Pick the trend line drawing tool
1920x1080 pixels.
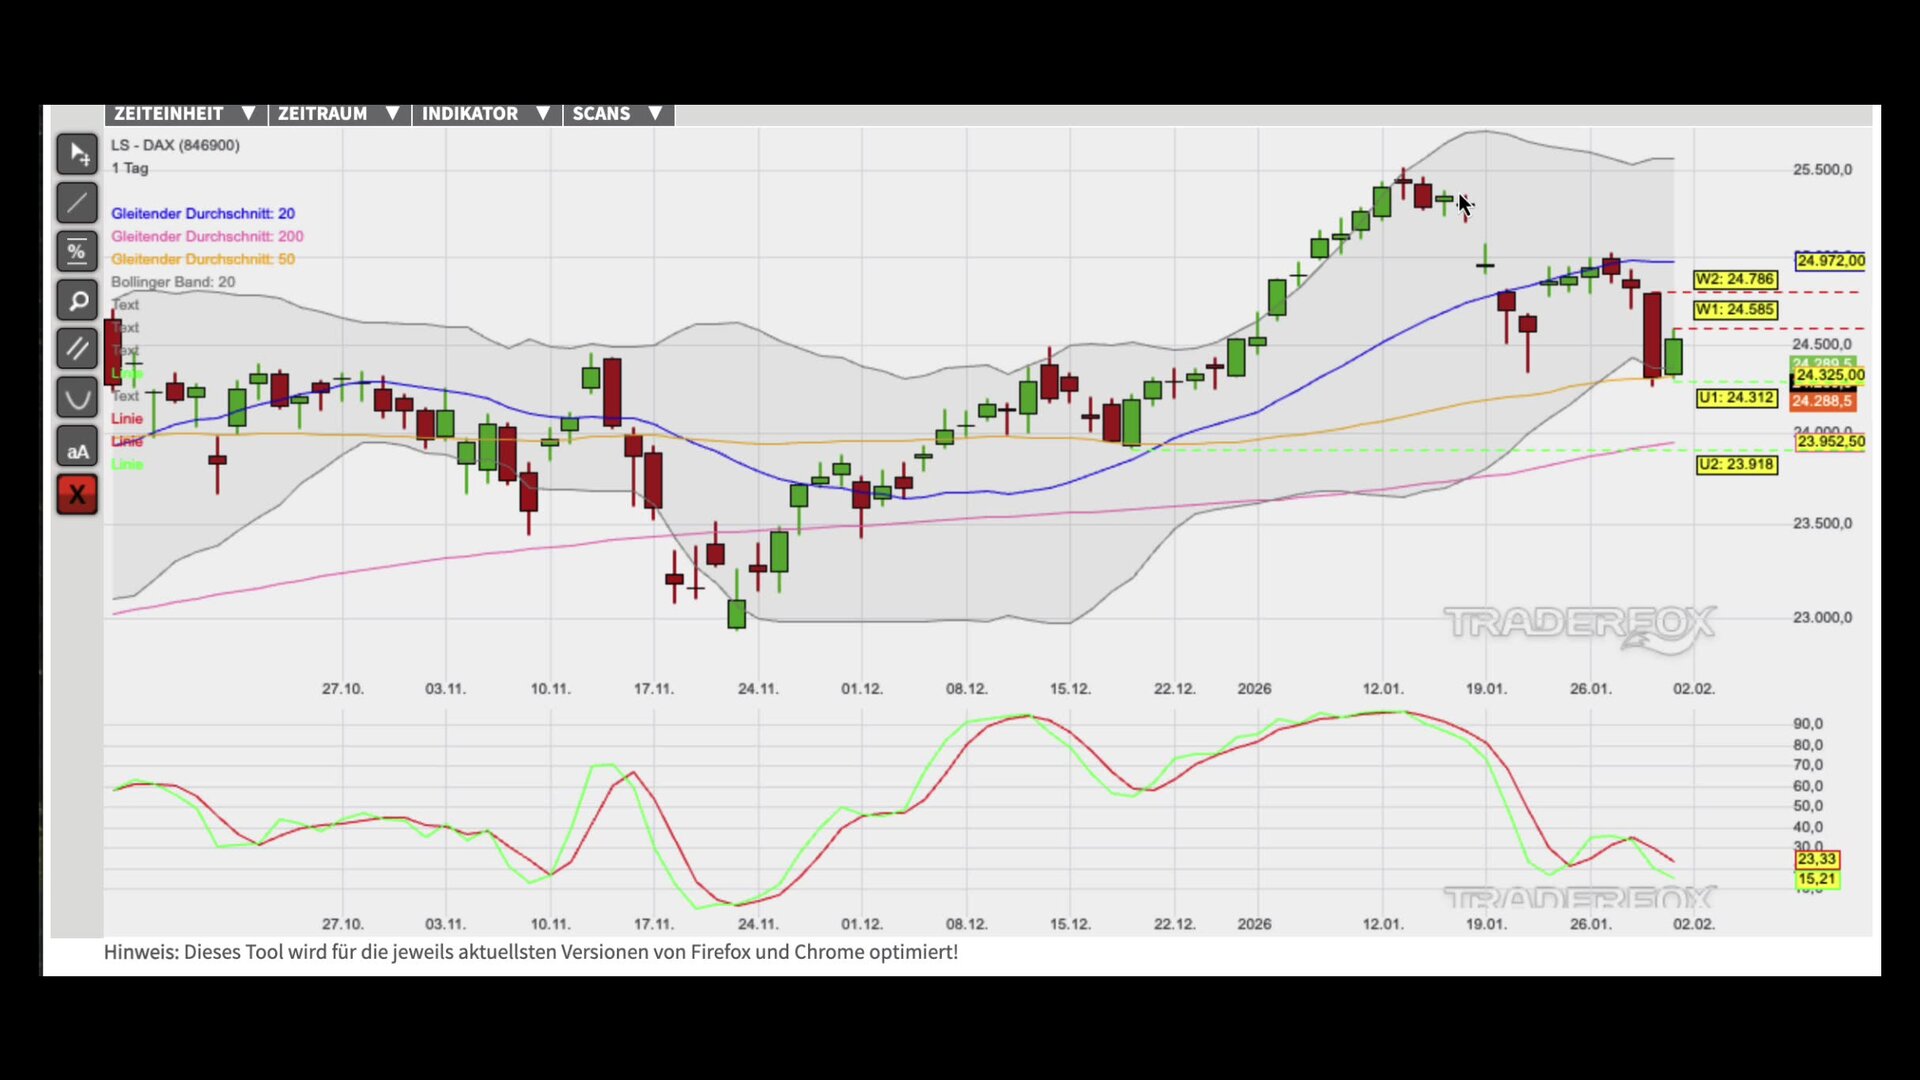pos(77,203)
